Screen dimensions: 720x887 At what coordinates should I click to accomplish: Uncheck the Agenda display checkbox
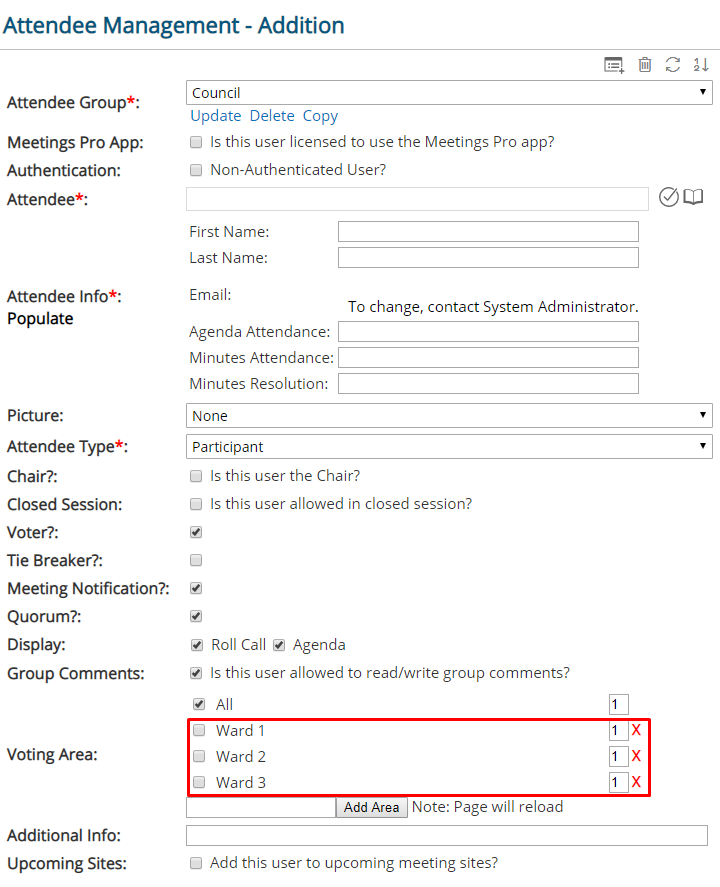click(x=279, y=645)
